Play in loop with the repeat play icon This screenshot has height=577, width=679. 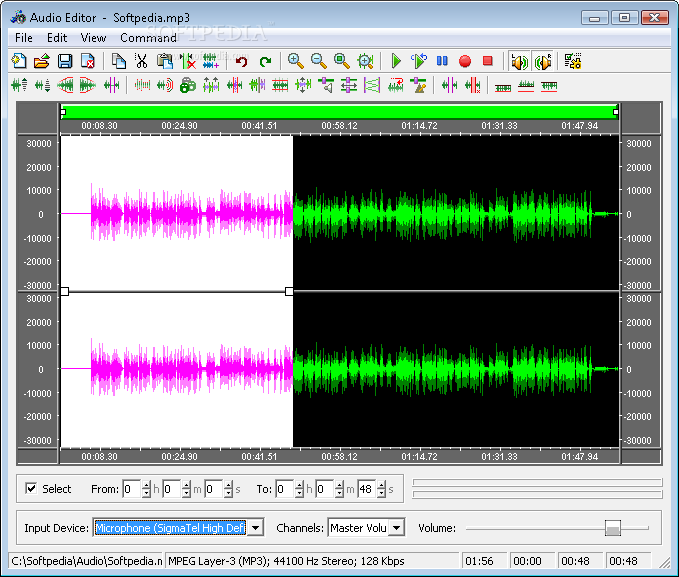(x=419, y=61)
